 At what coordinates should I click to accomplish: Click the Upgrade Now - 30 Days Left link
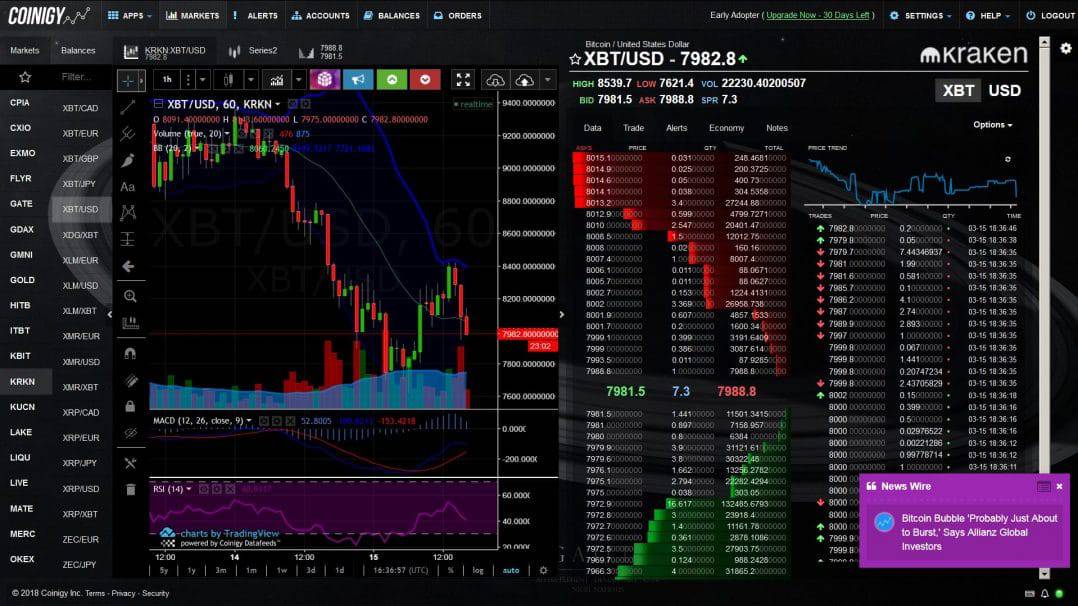coord(817,15)
